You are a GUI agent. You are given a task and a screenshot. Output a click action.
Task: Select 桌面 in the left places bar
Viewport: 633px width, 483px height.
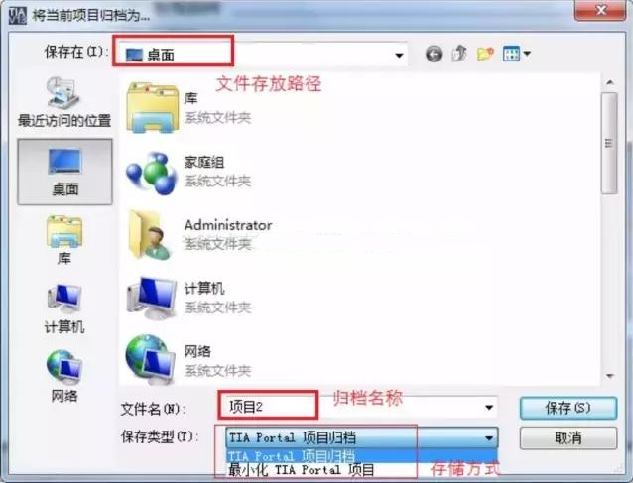pyautogui.click(x=65, y=172)
